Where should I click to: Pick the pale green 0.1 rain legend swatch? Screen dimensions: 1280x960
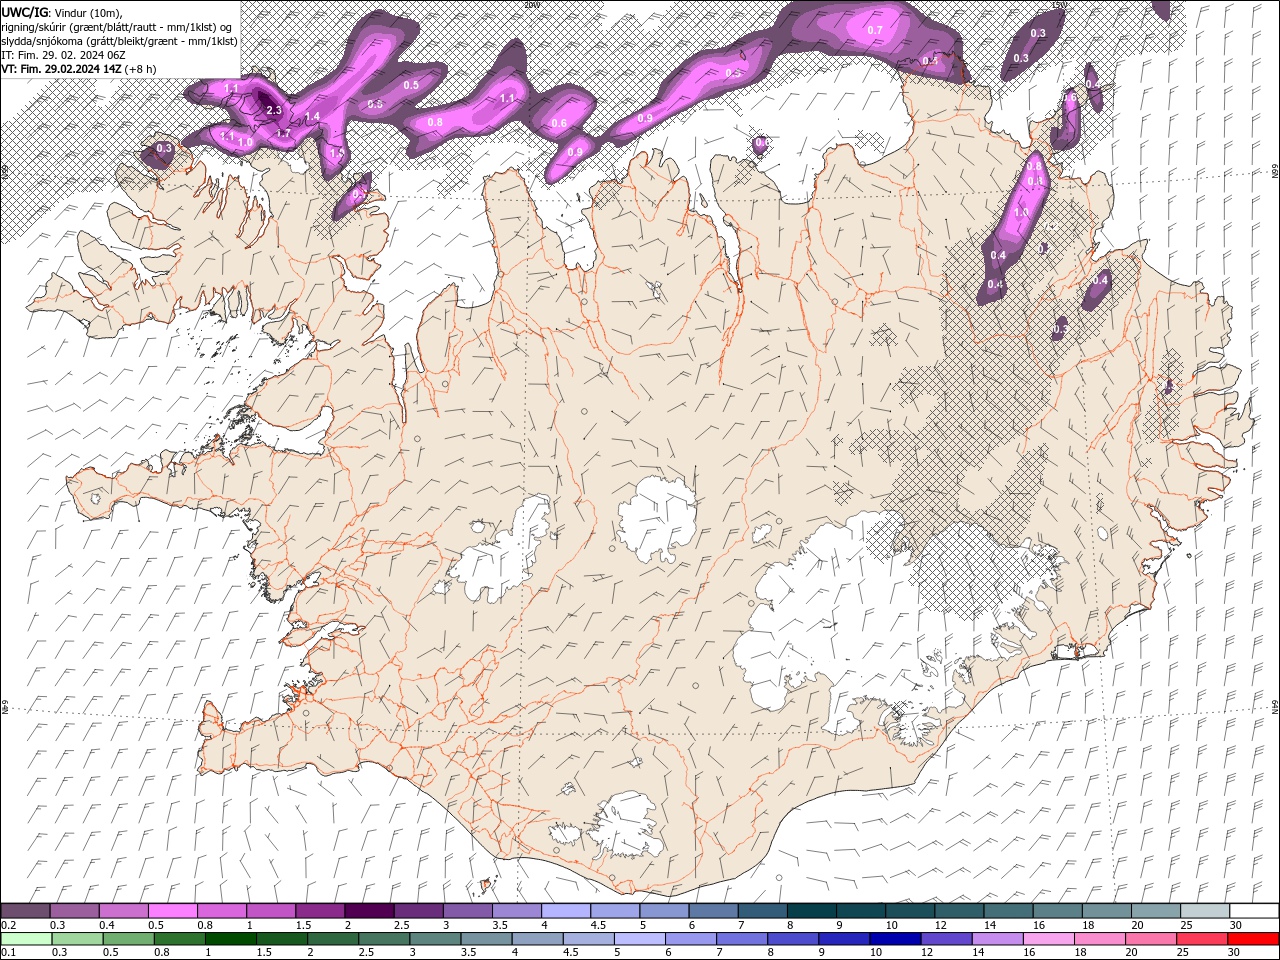(x=25, y=939)
